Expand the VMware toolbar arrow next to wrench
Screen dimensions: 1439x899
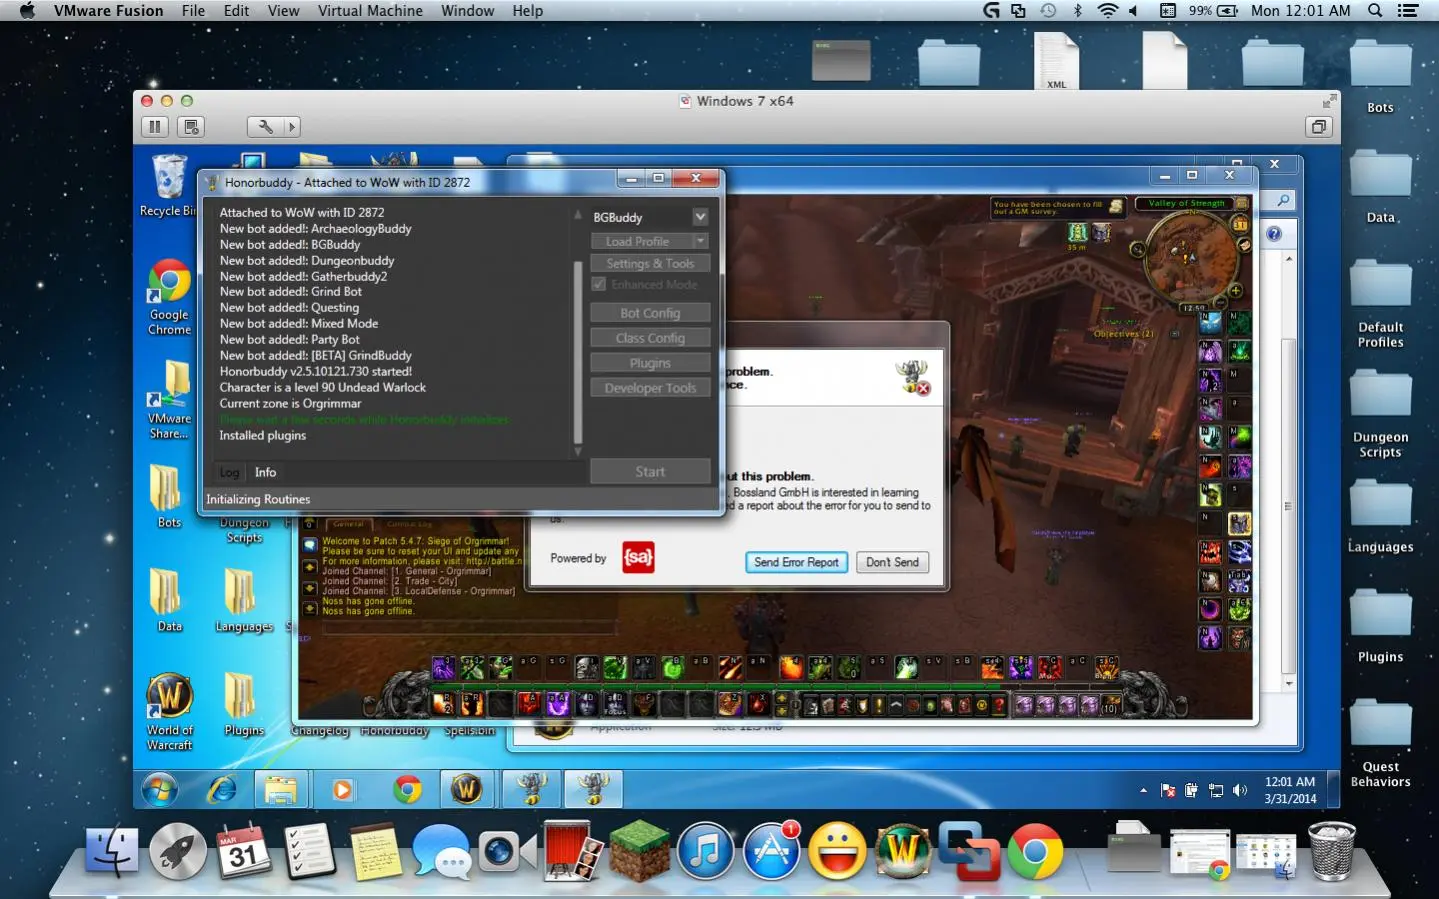point(292,127)
